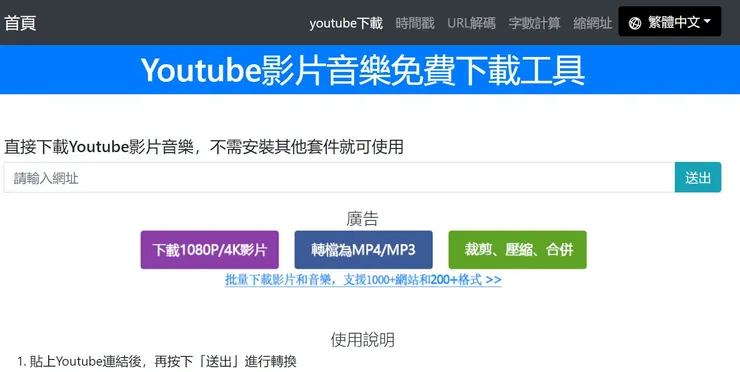Click the 廣告 label text
This screenshot has height=372, width=740.
pos(362,218)
